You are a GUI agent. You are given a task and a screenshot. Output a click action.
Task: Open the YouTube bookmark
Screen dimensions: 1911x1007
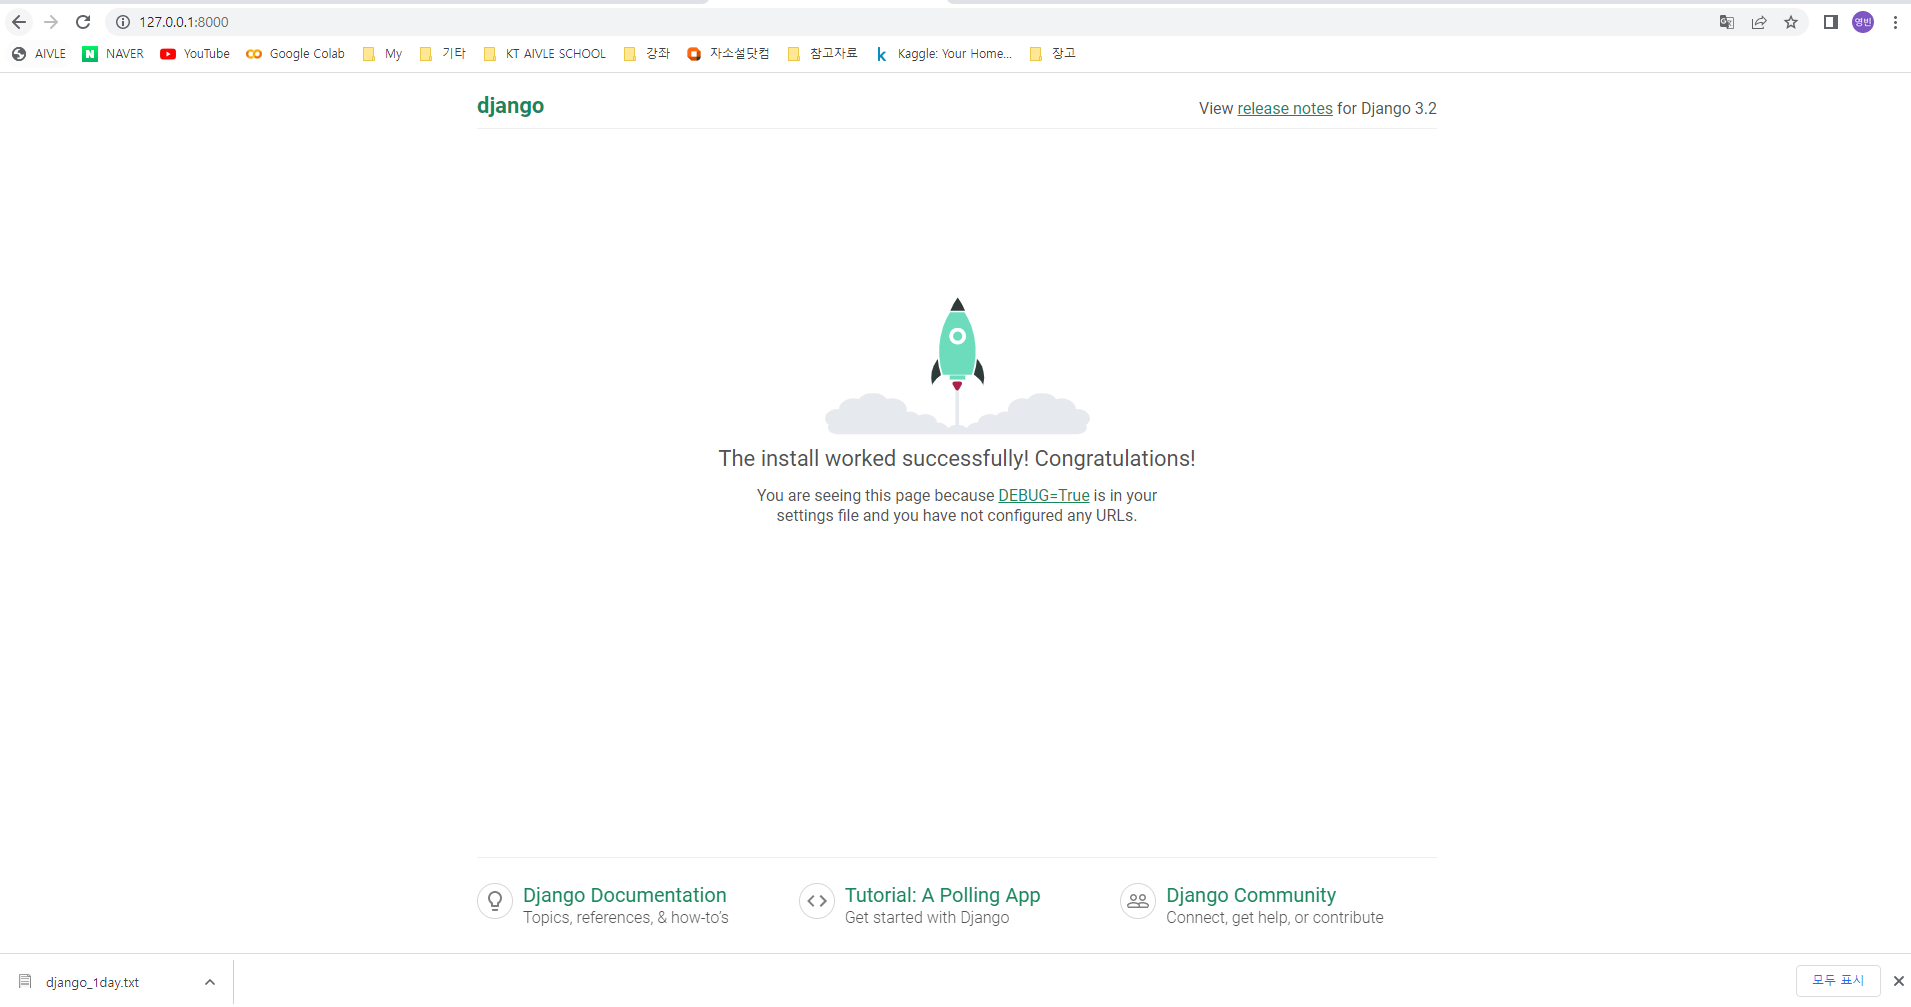pos(195,54)
